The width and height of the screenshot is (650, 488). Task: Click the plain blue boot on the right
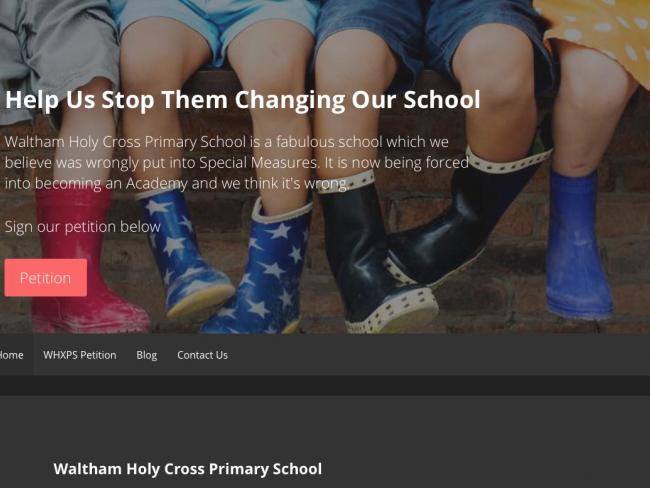point(578,245)
